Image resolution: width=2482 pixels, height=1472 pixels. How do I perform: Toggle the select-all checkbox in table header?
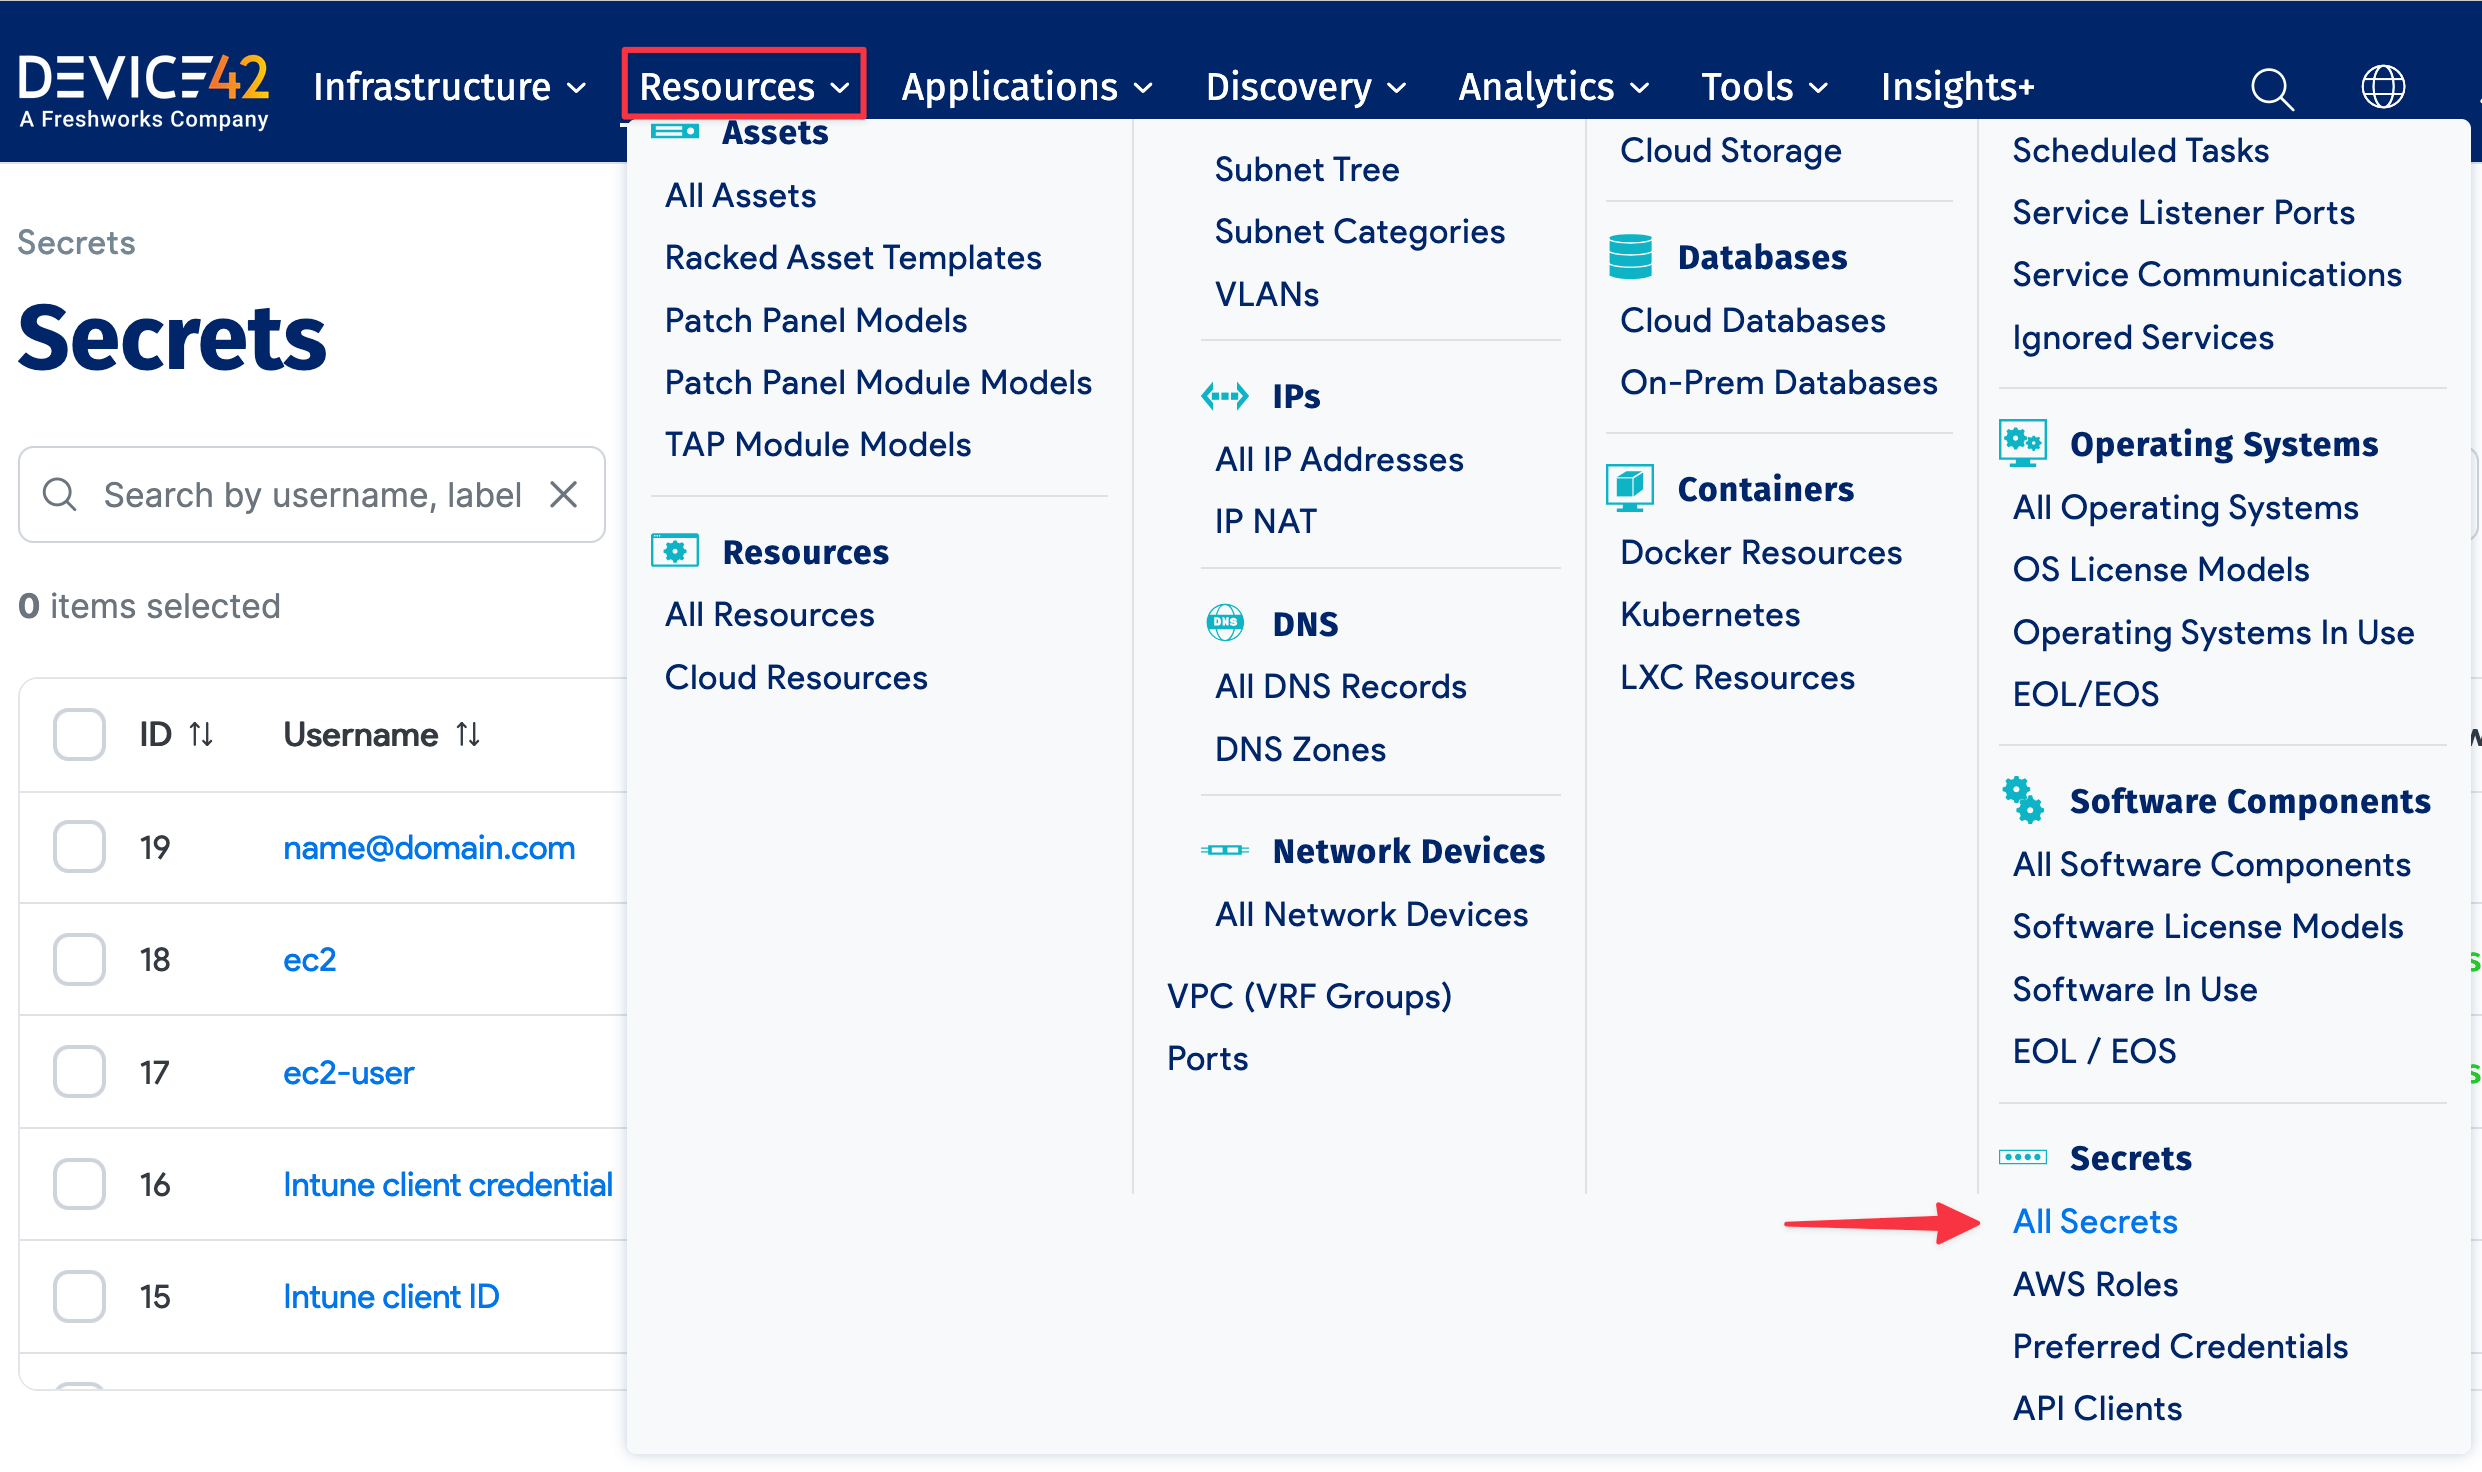click(80, 735)
